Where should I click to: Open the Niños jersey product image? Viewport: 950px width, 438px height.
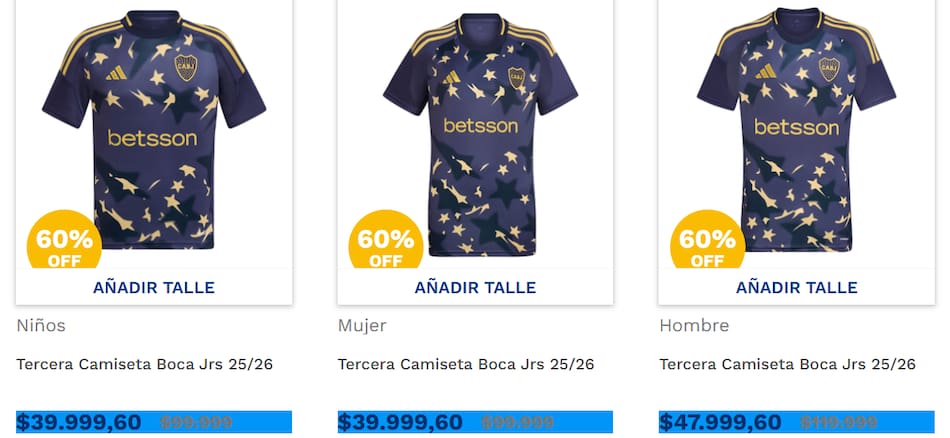154,129
